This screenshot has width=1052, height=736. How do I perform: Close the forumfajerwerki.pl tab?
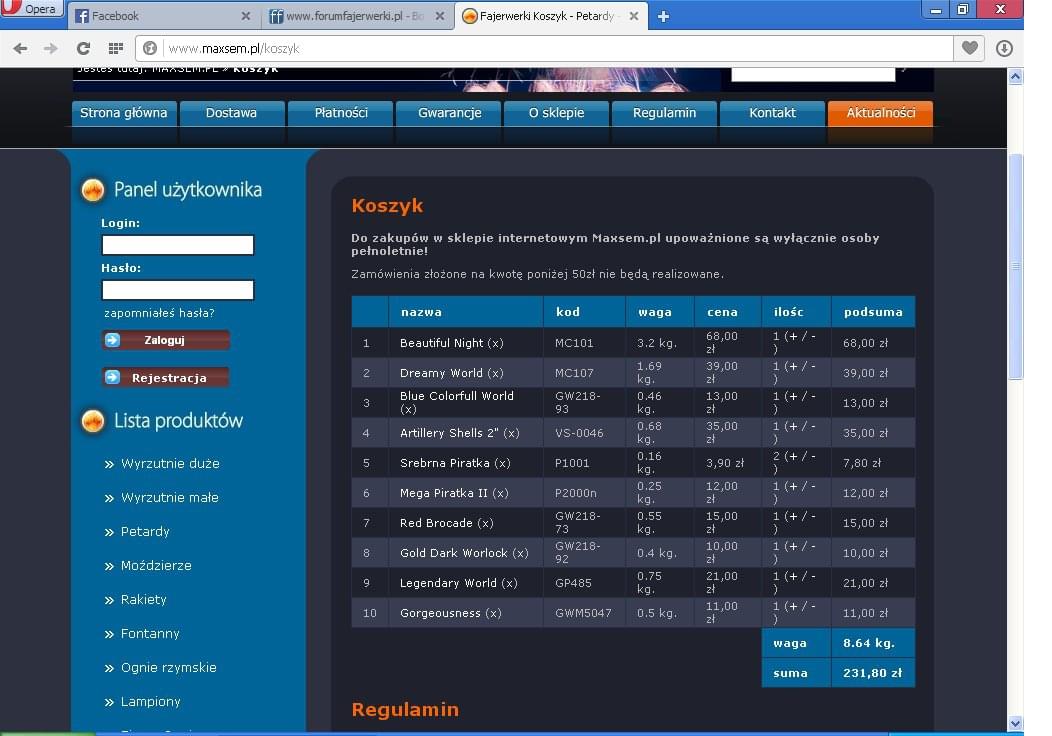coord(439,16)
